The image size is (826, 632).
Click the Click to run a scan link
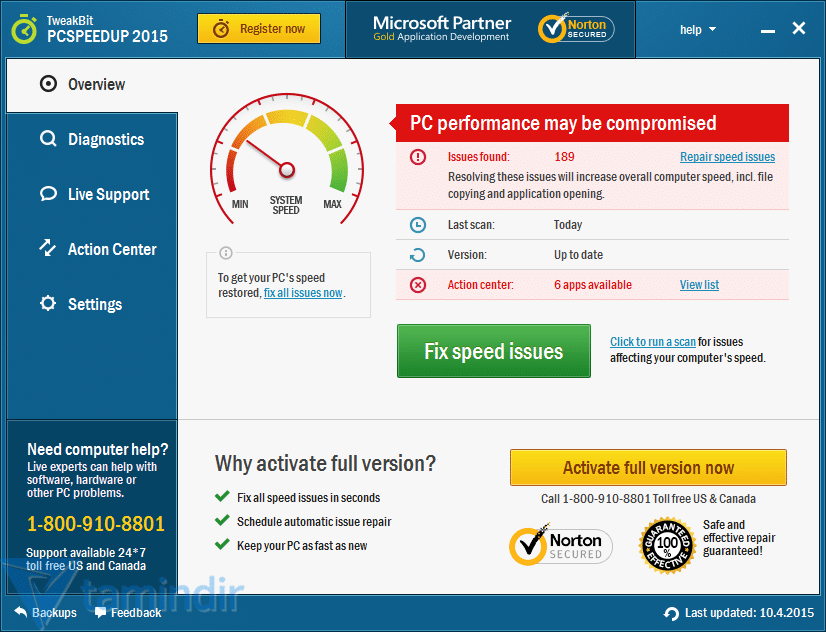coord(653,342)
